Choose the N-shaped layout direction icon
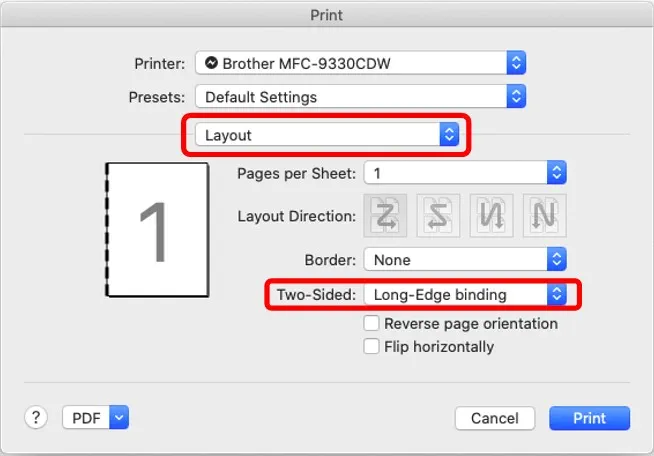 (543, 215)
